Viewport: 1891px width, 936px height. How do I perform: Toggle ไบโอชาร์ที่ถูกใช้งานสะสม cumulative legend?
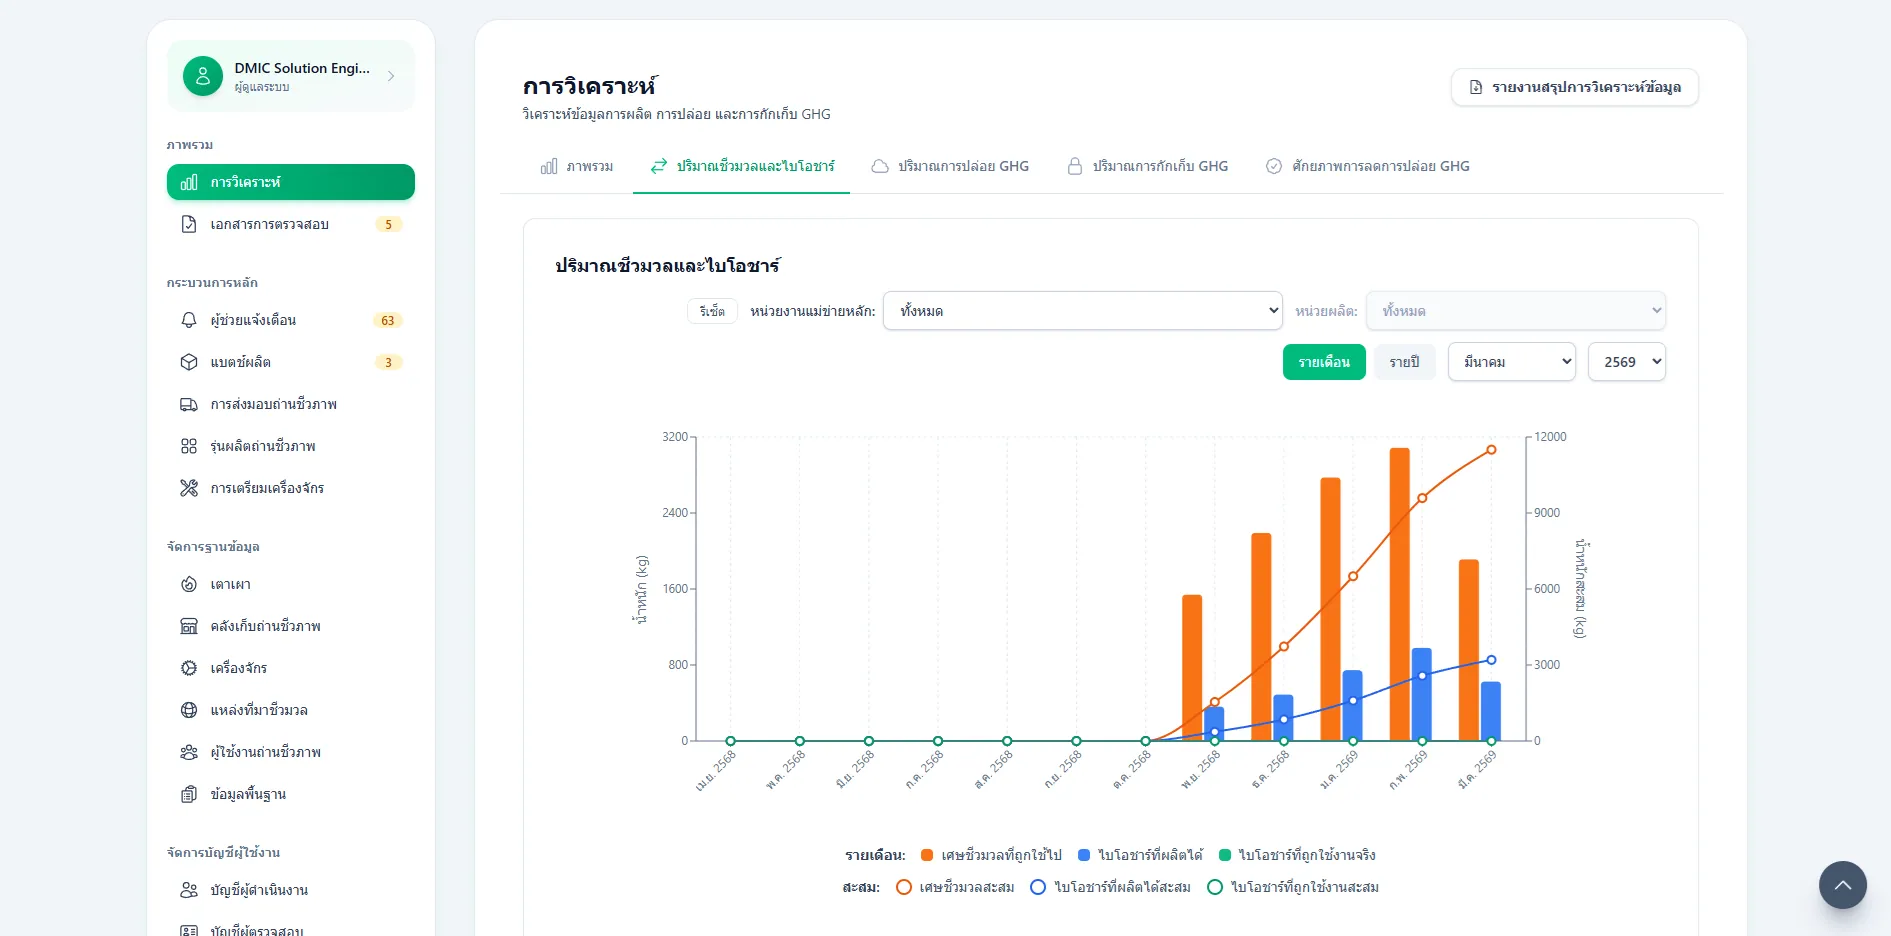point(1293,887)
